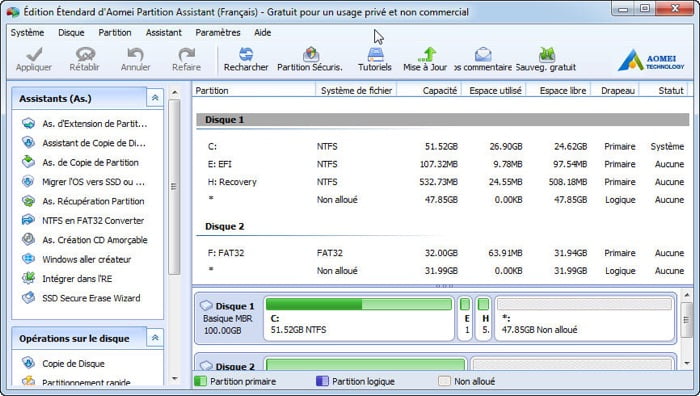Click the Refaire redo arrow icon
The width and height of the screenshot is (700, 396).
(x=187, y=54)
